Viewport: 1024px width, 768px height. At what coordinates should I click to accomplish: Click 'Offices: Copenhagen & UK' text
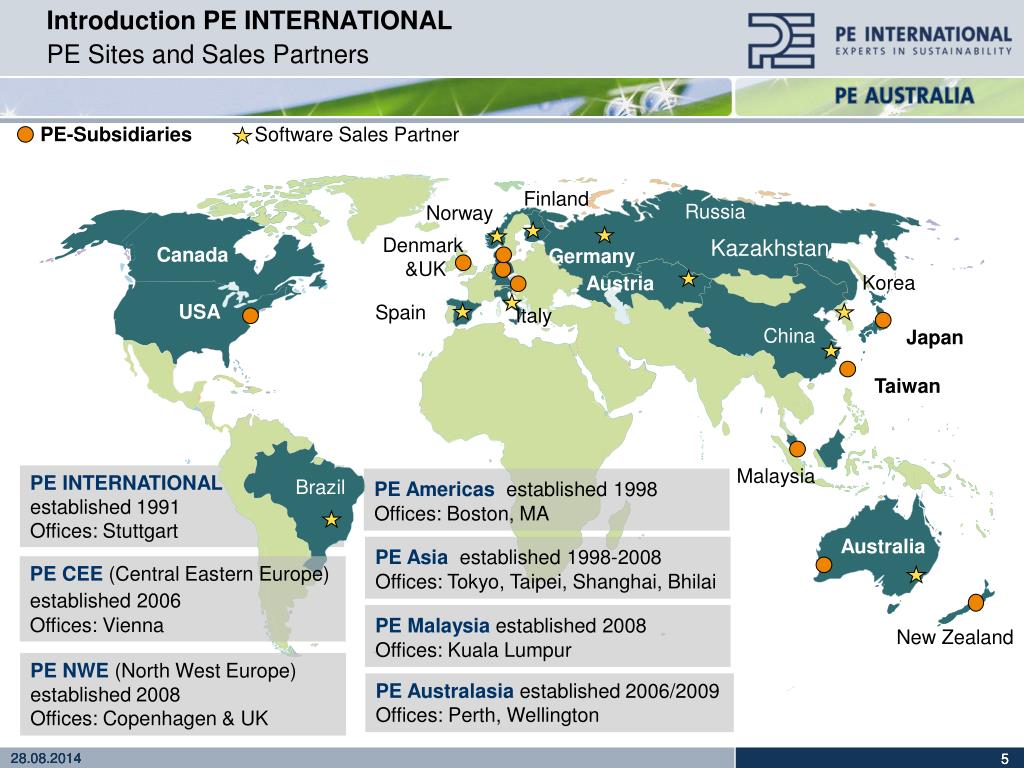point(149,718)
